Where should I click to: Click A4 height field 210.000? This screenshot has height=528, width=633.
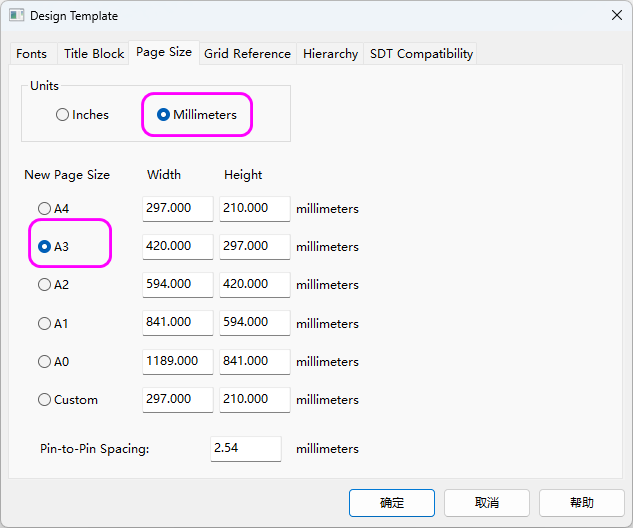[x=255, y=209]
